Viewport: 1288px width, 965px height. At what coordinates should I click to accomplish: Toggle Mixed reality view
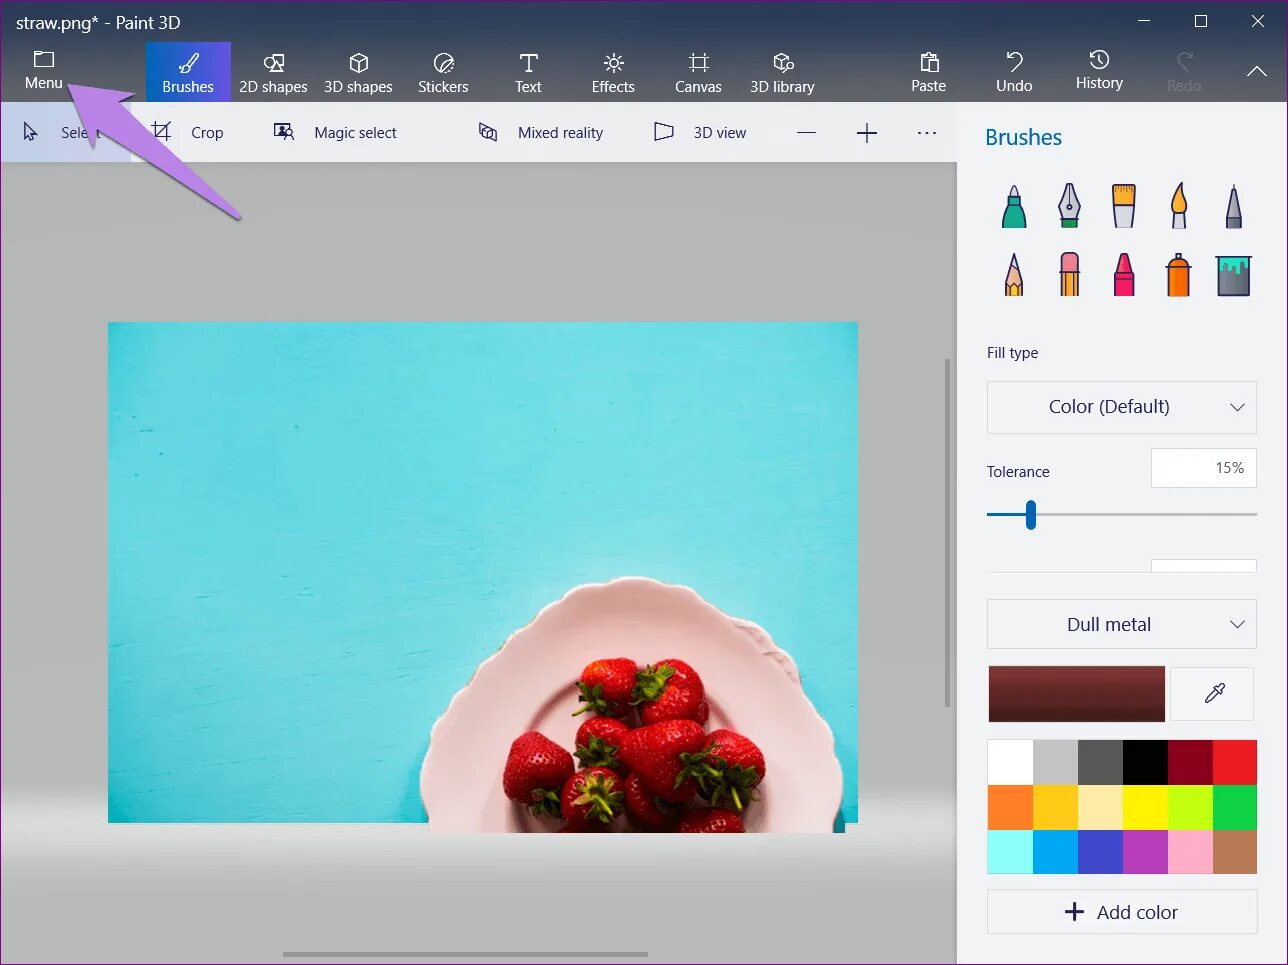[x=541, y=133]
